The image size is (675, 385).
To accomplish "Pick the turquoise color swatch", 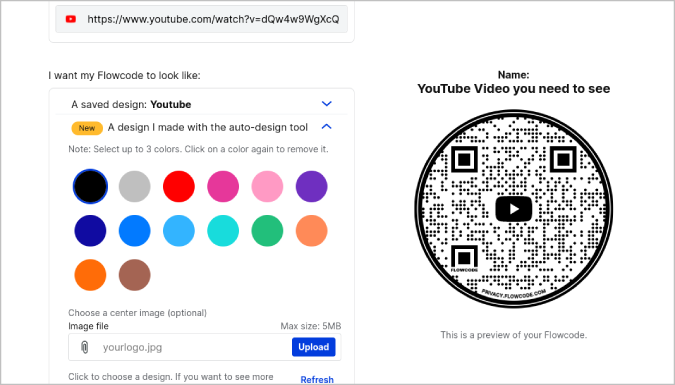I will 223,231.
